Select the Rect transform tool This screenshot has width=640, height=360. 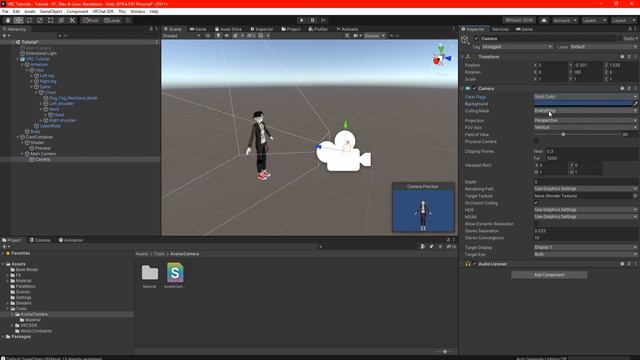(x=50, y=20)
